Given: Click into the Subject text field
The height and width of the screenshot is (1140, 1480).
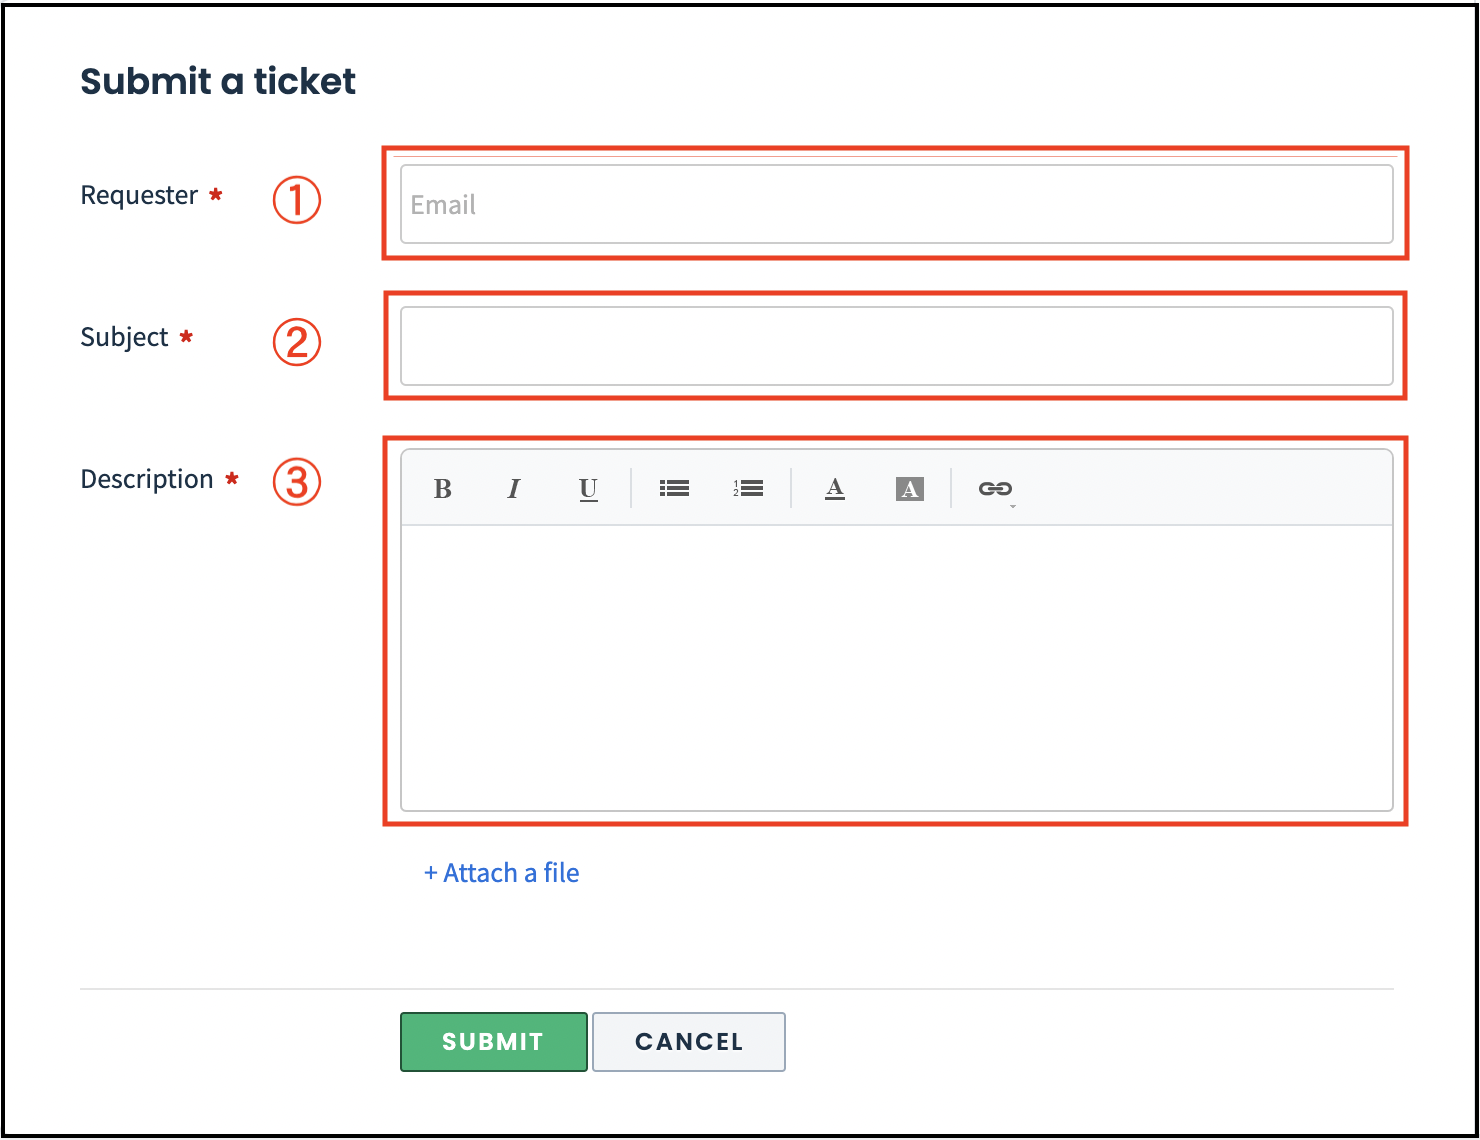Looking at the screenshot, I should pos(897,346).
